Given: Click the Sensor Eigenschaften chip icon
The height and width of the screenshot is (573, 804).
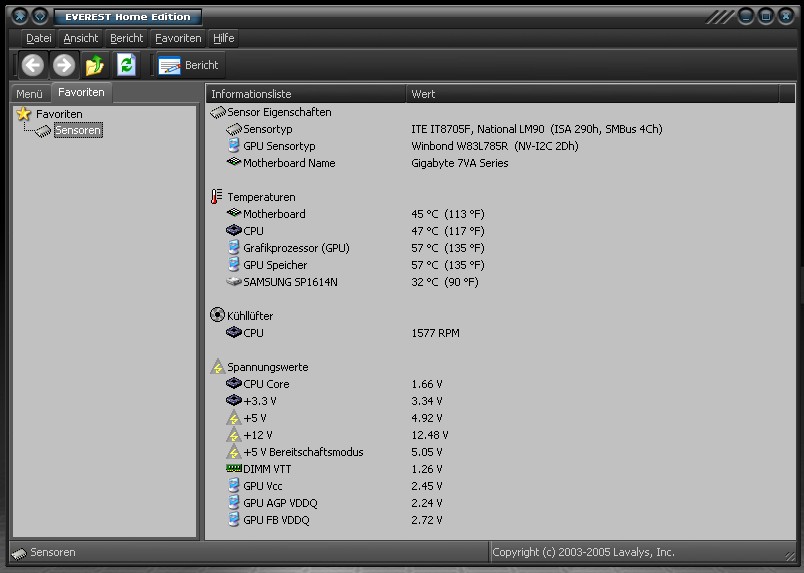Looking at the screenshot, I should pyautogui.click(x=218, y=112).
